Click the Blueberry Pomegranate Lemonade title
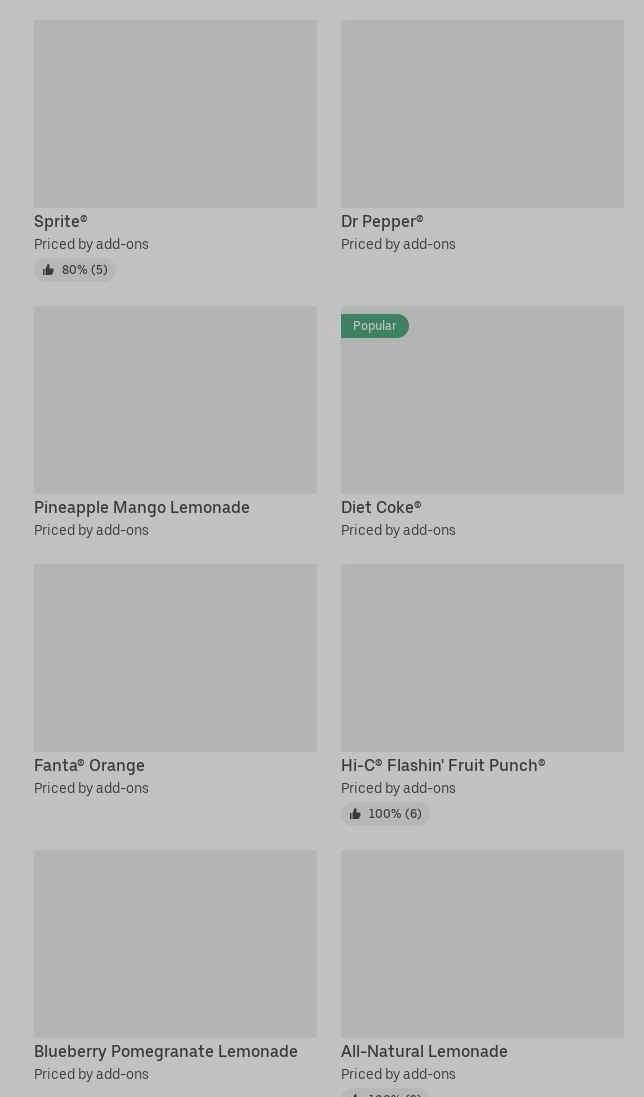 click(x=166, y=1051)
